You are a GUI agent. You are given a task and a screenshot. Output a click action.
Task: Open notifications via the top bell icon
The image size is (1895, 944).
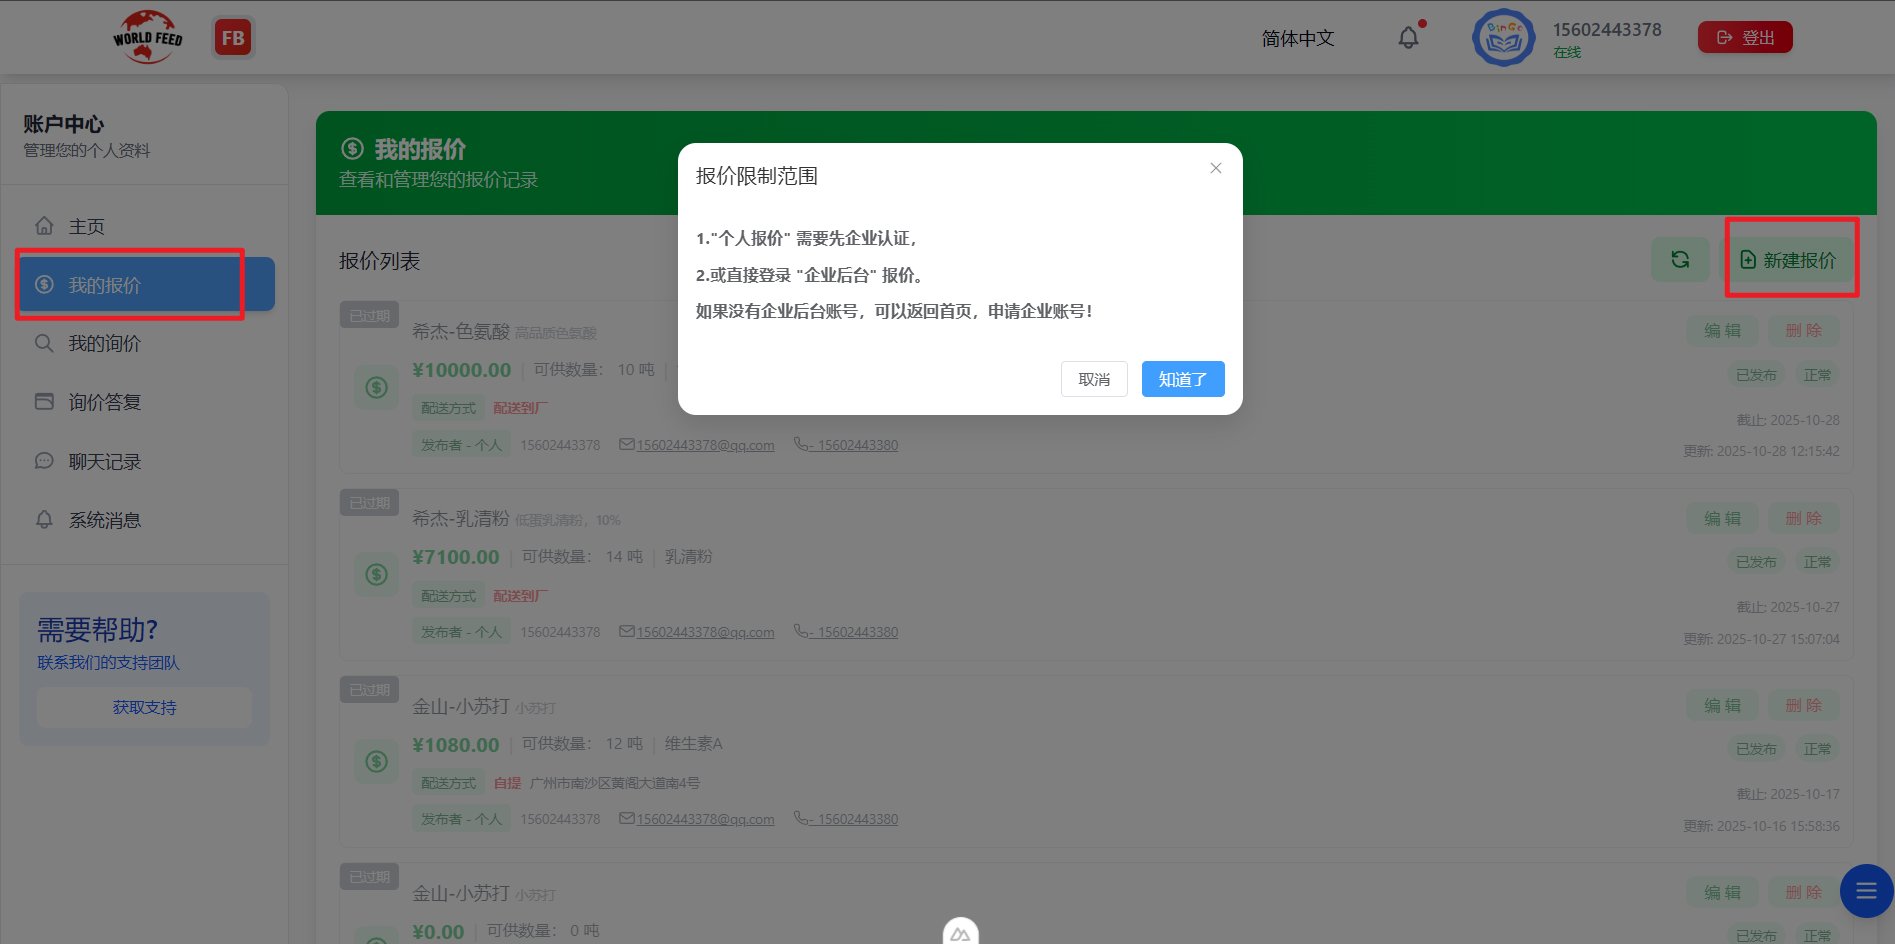(1409, 36)
